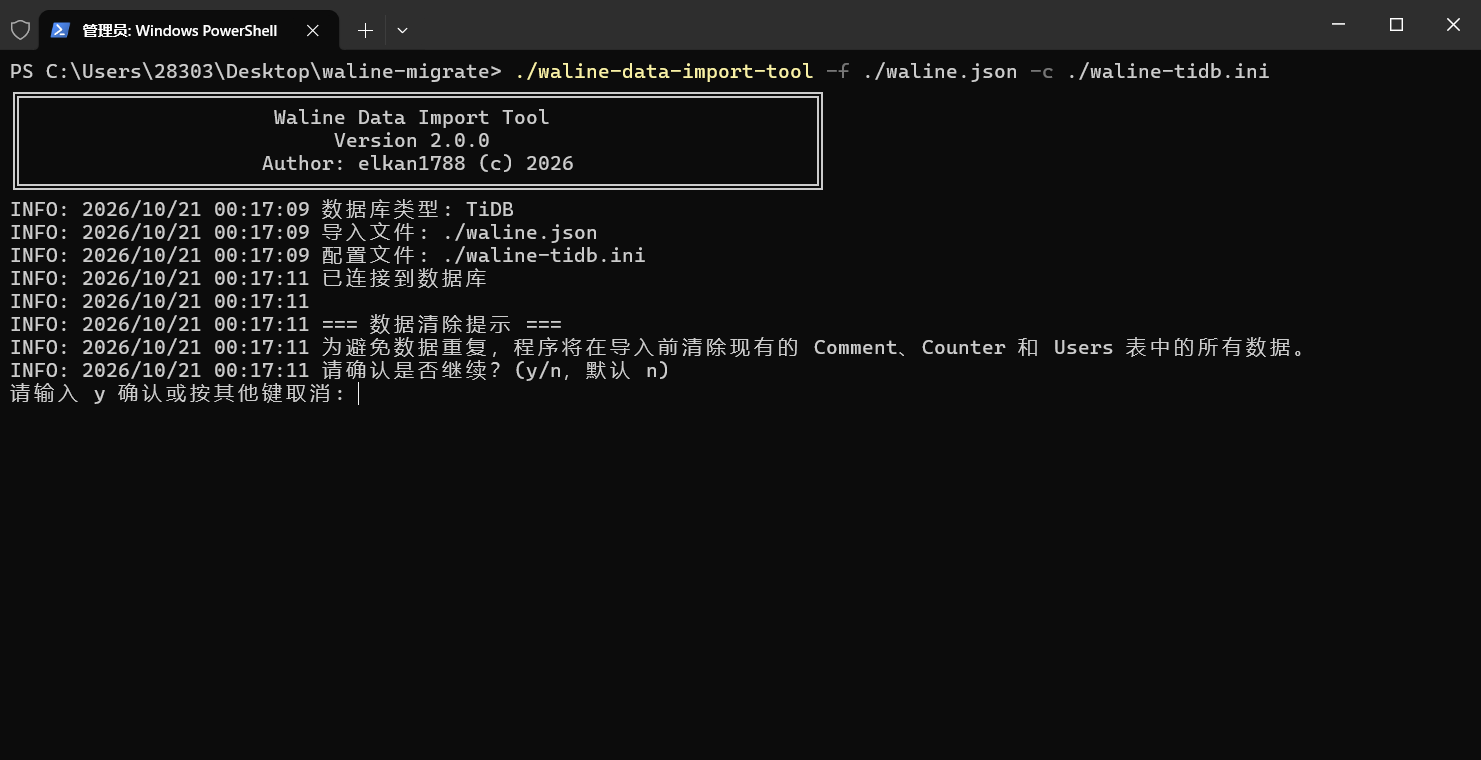Open a new terminal tab with plus
The width and height of the screenshot is (1481, 760).
[x=365, y=30]
